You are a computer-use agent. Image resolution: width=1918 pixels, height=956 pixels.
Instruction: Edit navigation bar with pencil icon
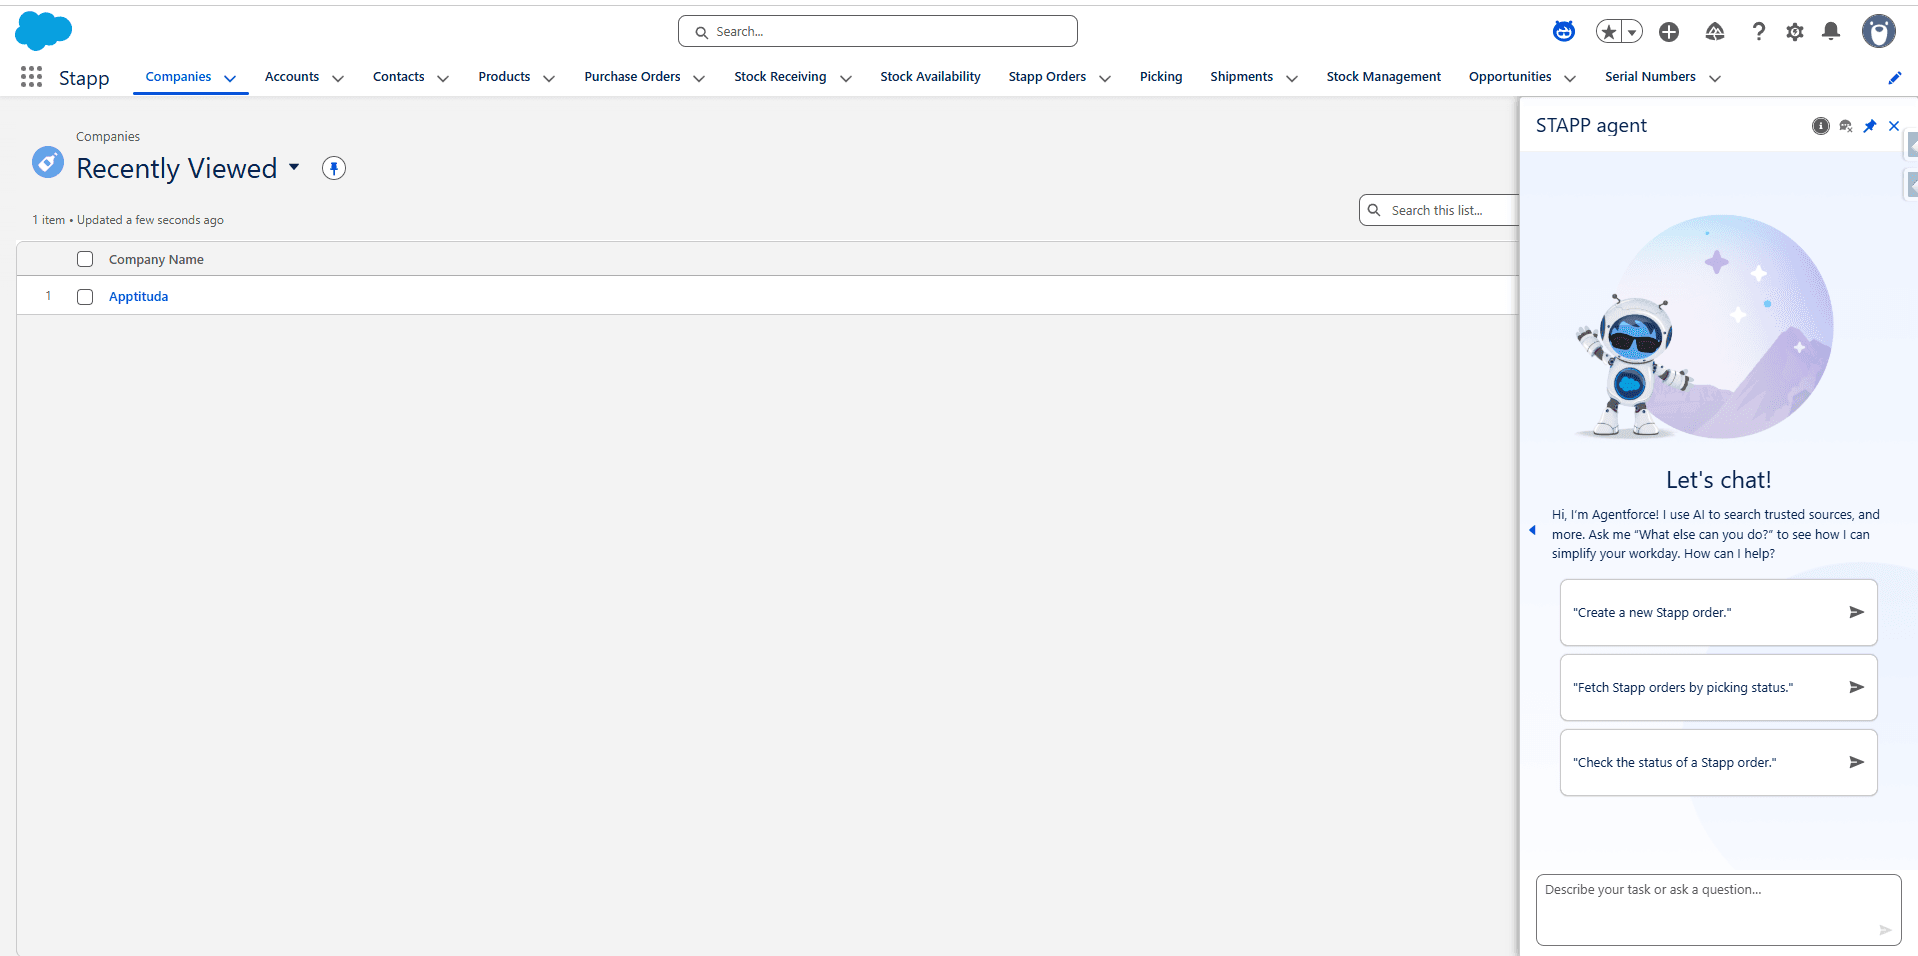1895,78
